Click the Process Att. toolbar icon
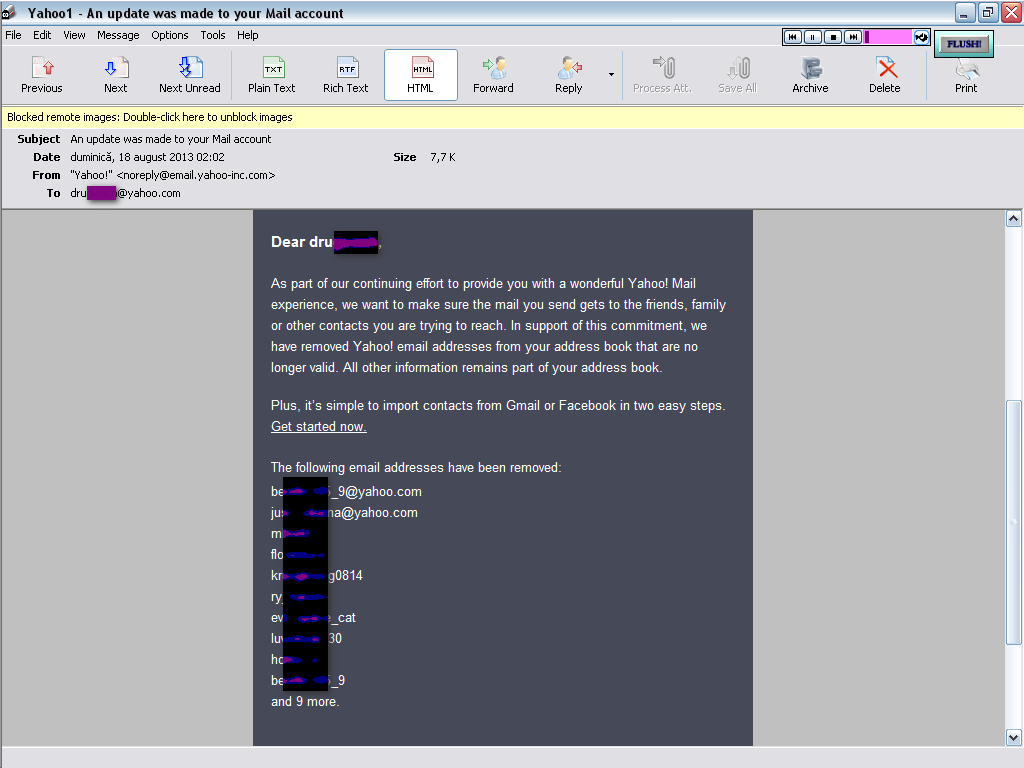 pyautogui.click(x=662, y=75)
